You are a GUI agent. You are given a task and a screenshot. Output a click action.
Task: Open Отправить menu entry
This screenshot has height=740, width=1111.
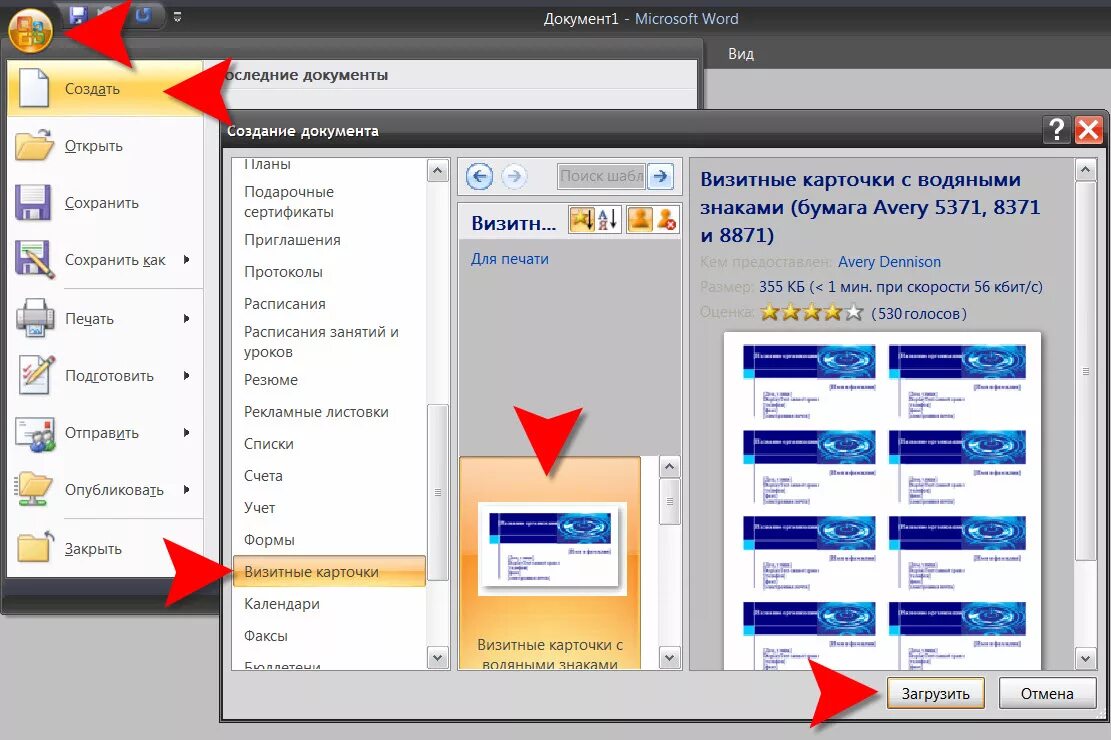pos(105,433)
